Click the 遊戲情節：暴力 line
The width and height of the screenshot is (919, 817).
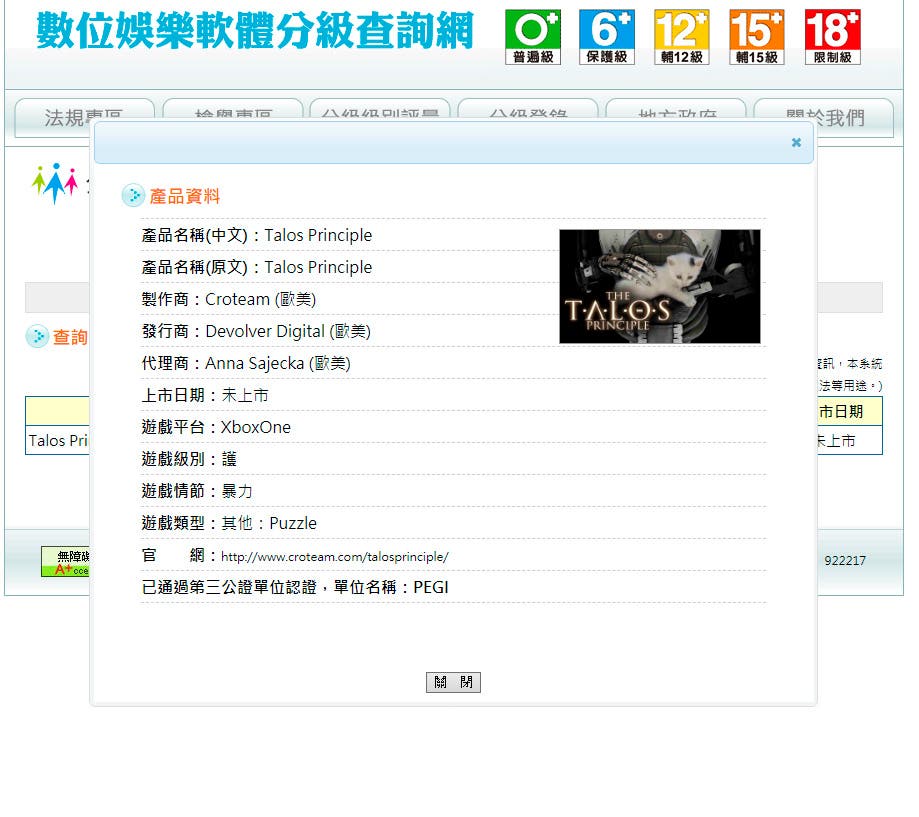197,491
